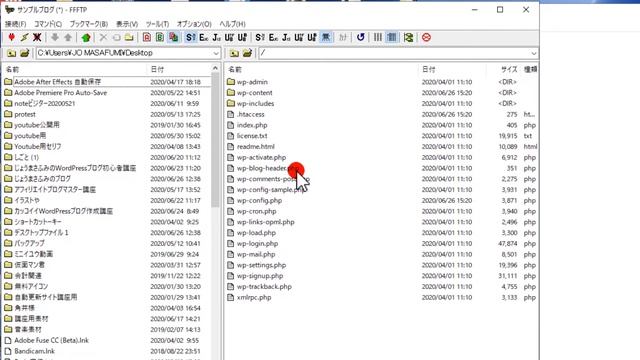Sort remote pane by 種類 column
The image size is (640, 360).
[530, 69]
